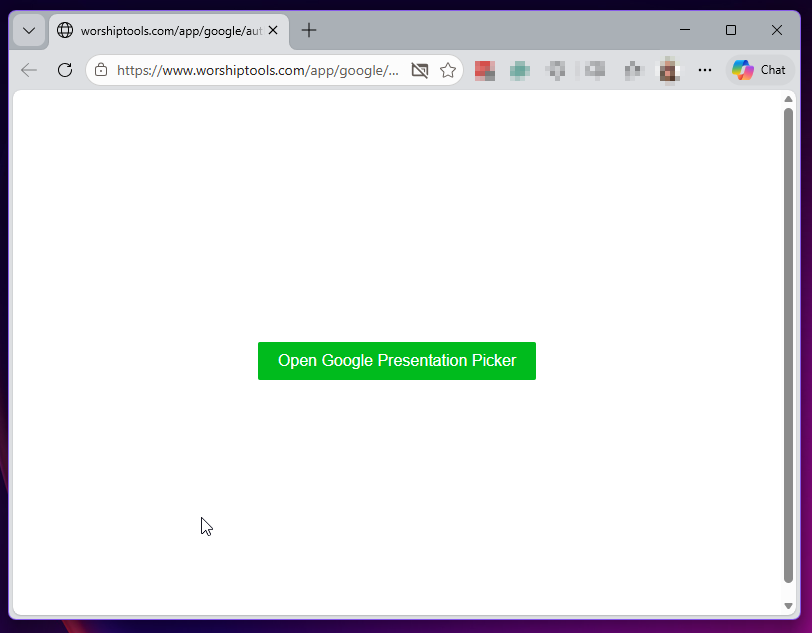Click the blocked camera icon in address bar
Image resolution: width=812 pixels, height=633 pixels.
(x=420, y=70)
